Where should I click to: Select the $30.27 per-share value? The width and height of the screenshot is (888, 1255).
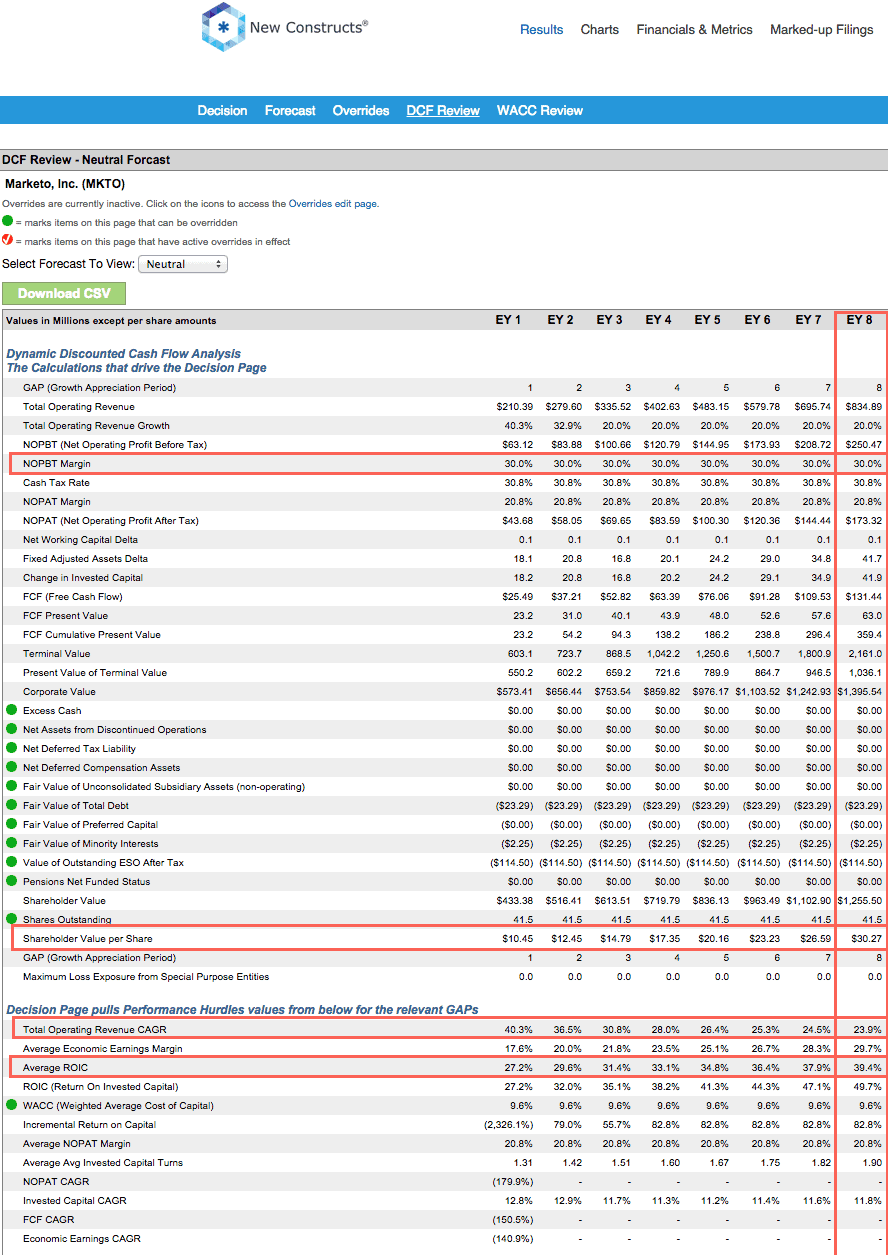tap(867, 939)
